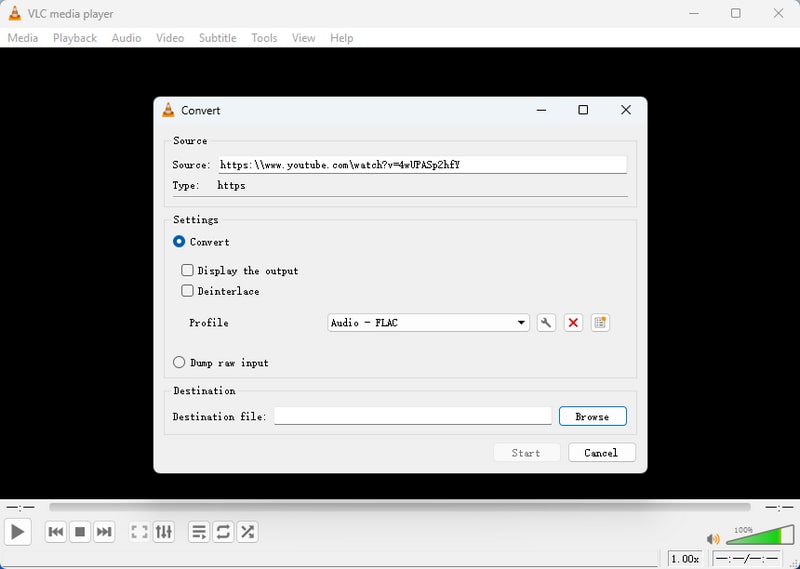The height and width of the screenshot is (569, 800).
Task: Enable Display the output checkbox
Action: [187, 270]
